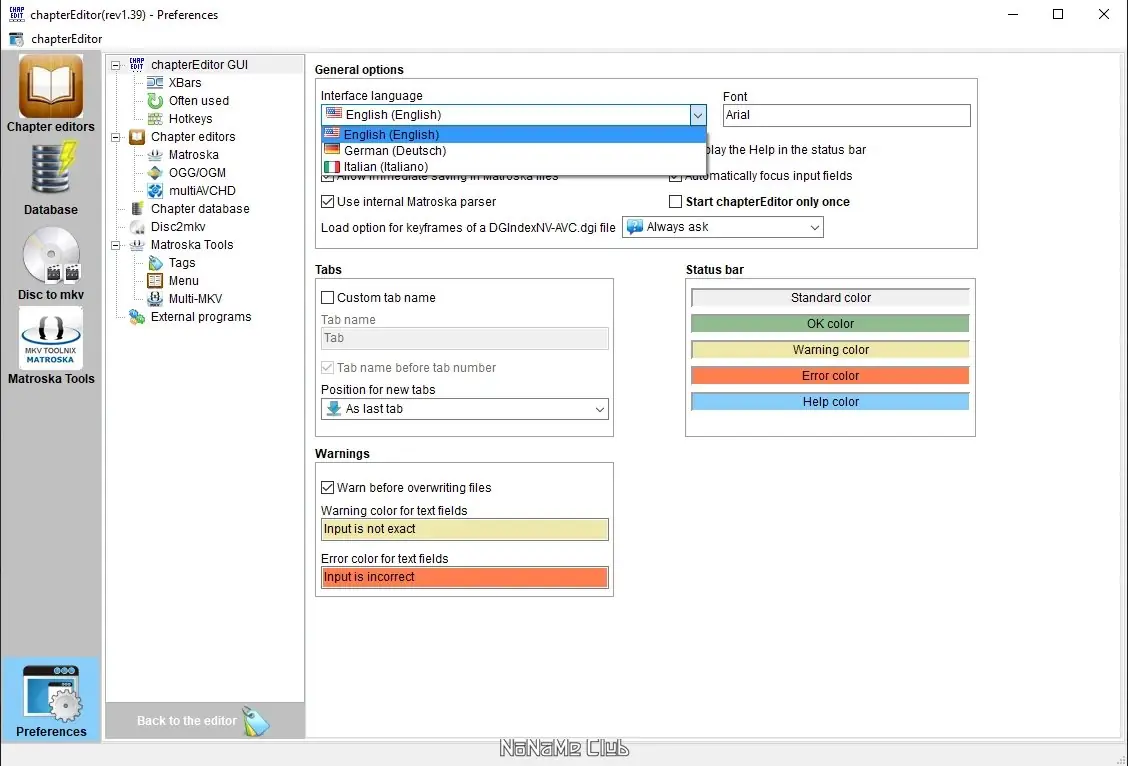Click the US flag icon in language combo
The height and width of the screenshot is (766, 1128).
(x=334, y=114)
